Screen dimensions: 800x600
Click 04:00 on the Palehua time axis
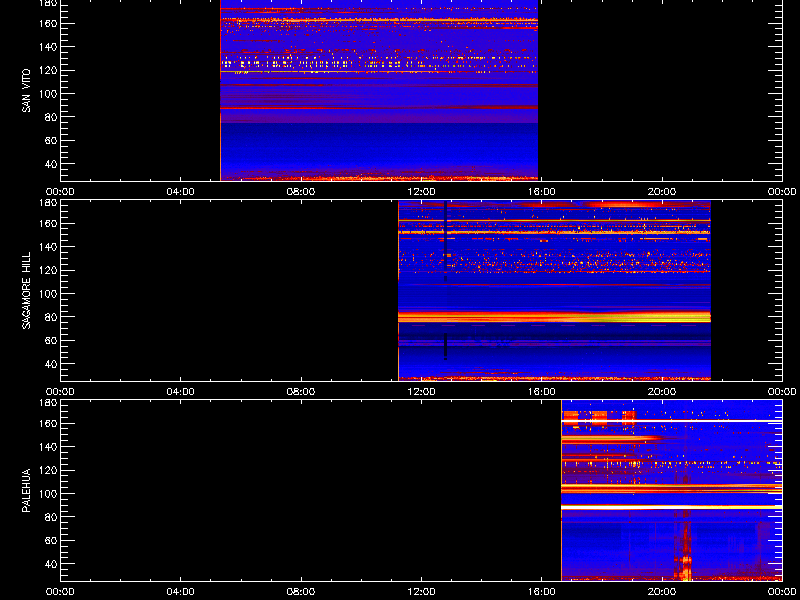(181, 592)
